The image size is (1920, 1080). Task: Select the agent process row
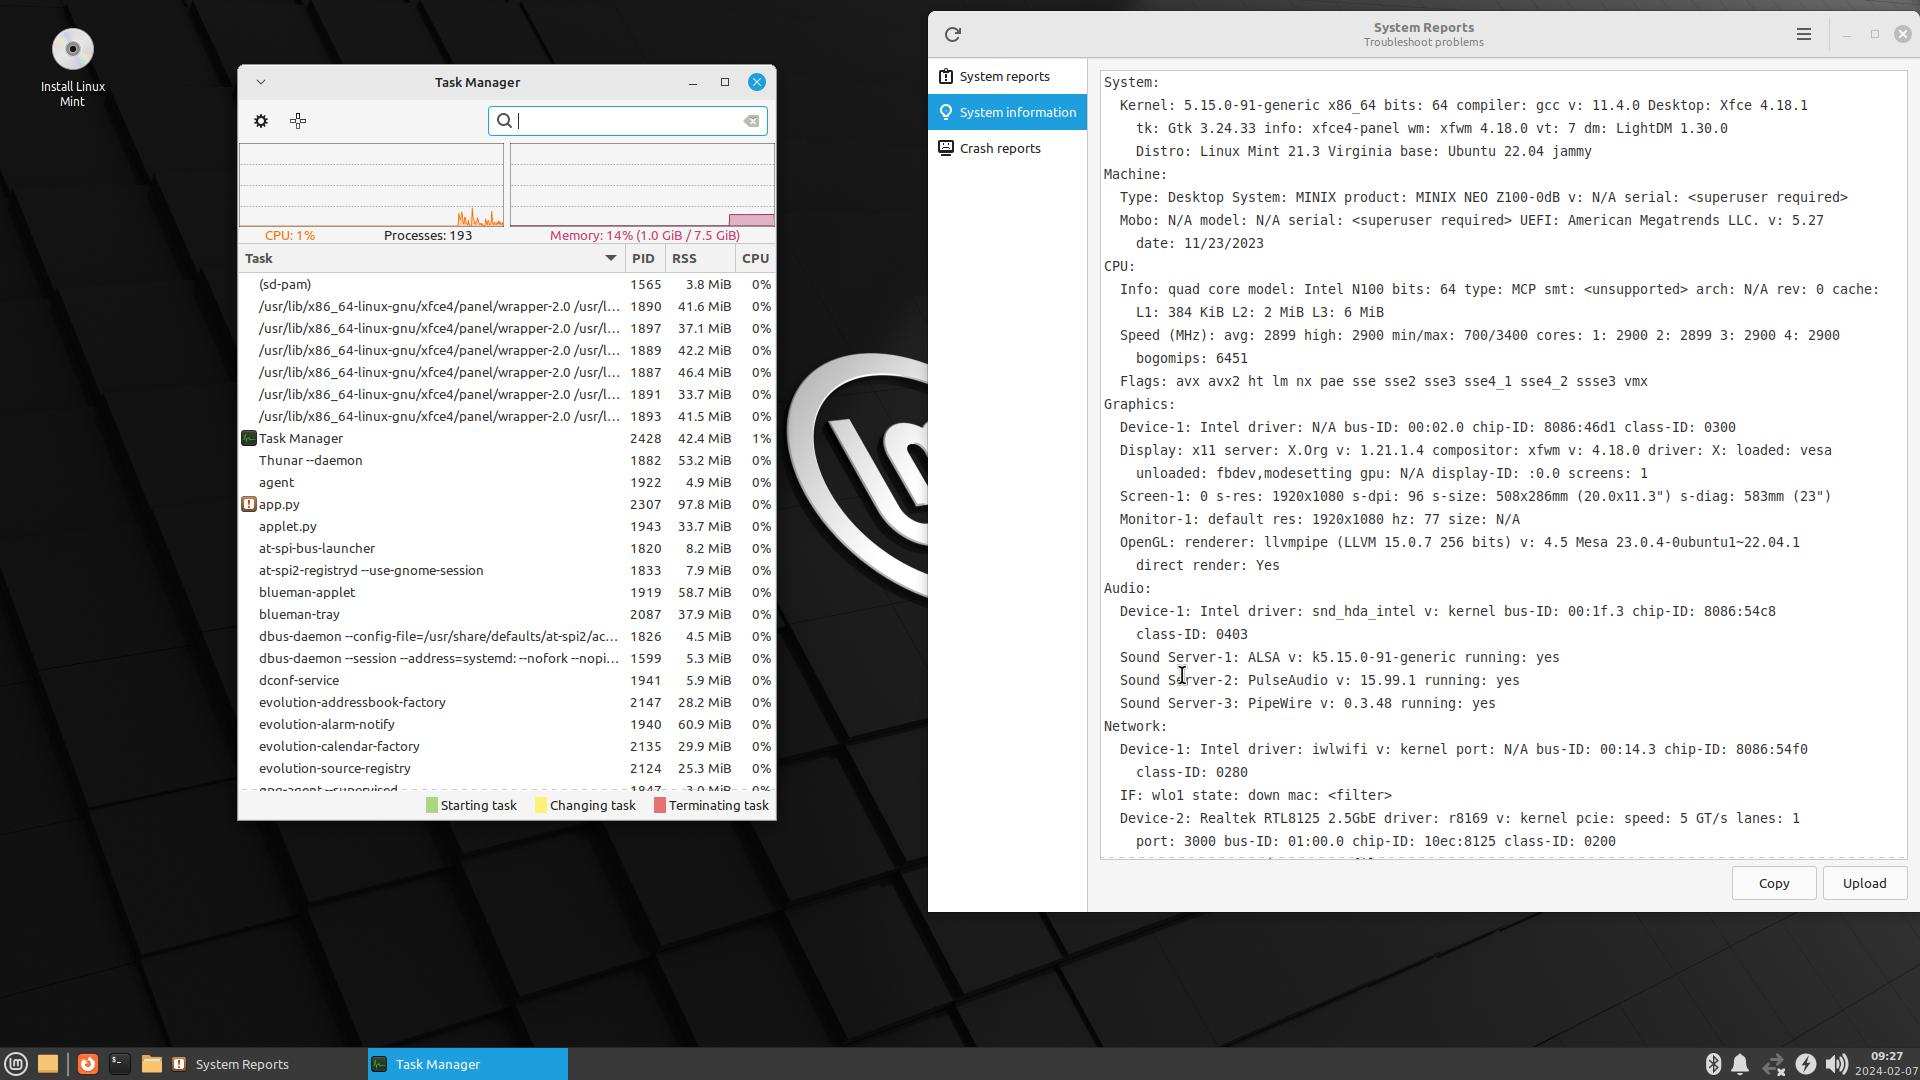[507, 482]
